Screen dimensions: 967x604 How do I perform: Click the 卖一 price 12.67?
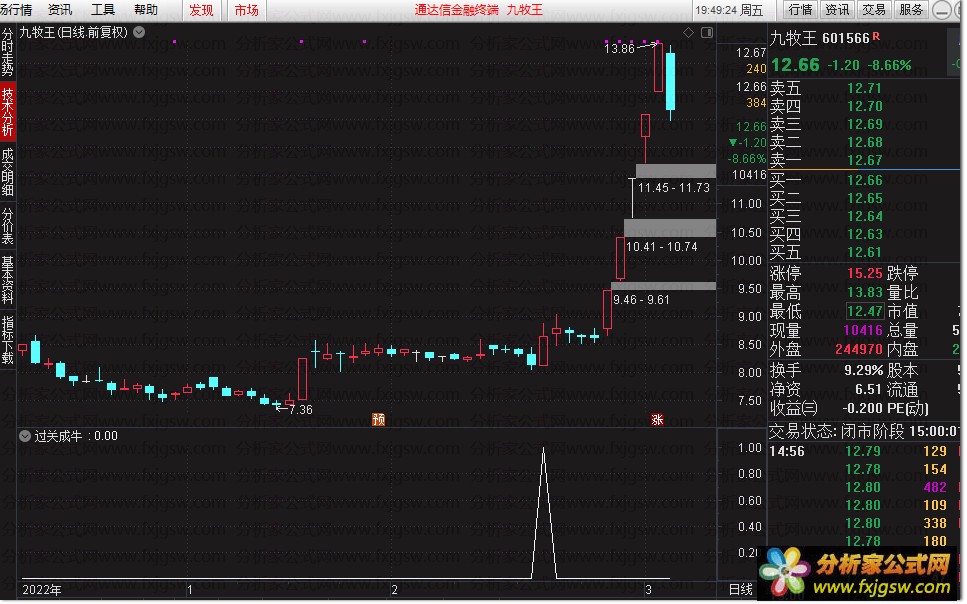click(x=864, y=160)
